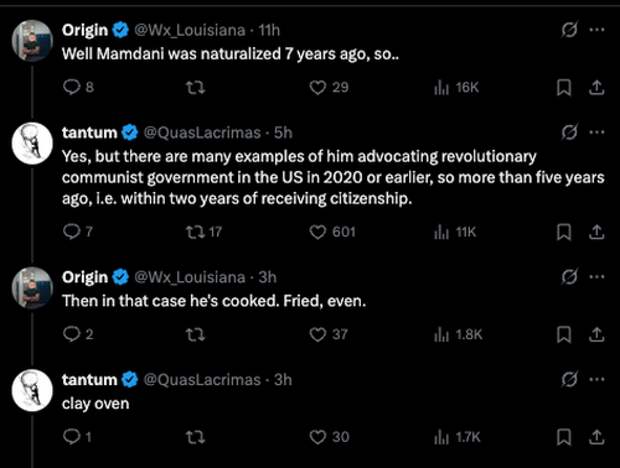Share the 'he's cooked. Fried, even' tweet
Viewport: 620px width, 468px height.
(596, 334)
